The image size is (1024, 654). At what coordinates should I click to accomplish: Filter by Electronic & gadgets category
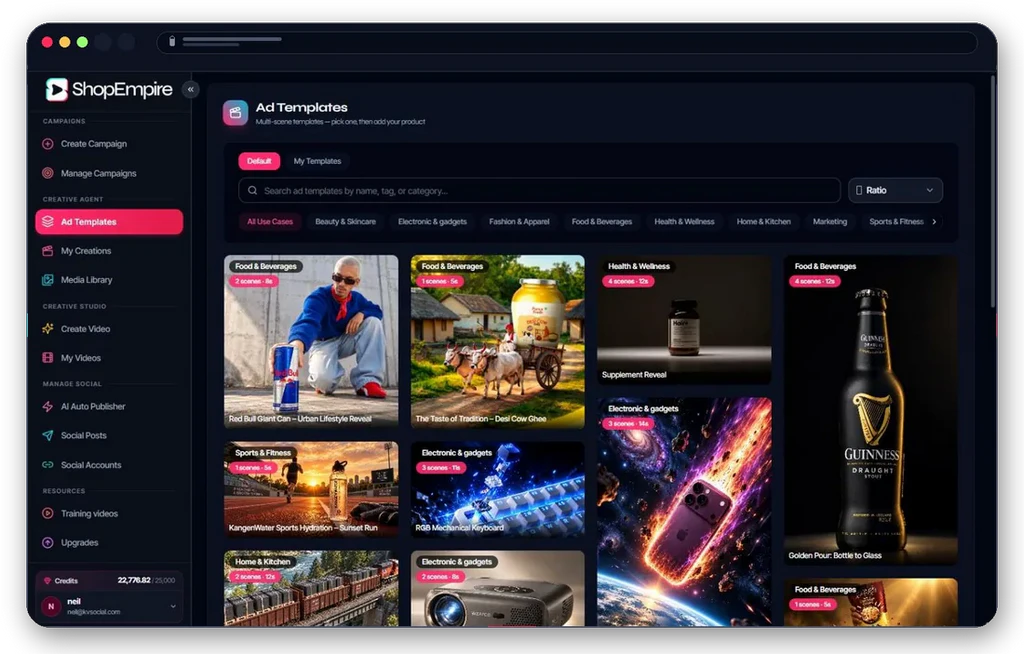432,221
